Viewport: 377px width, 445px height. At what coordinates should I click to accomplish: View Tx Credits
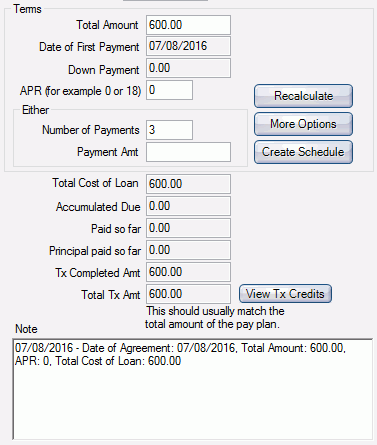coord(285,294)
